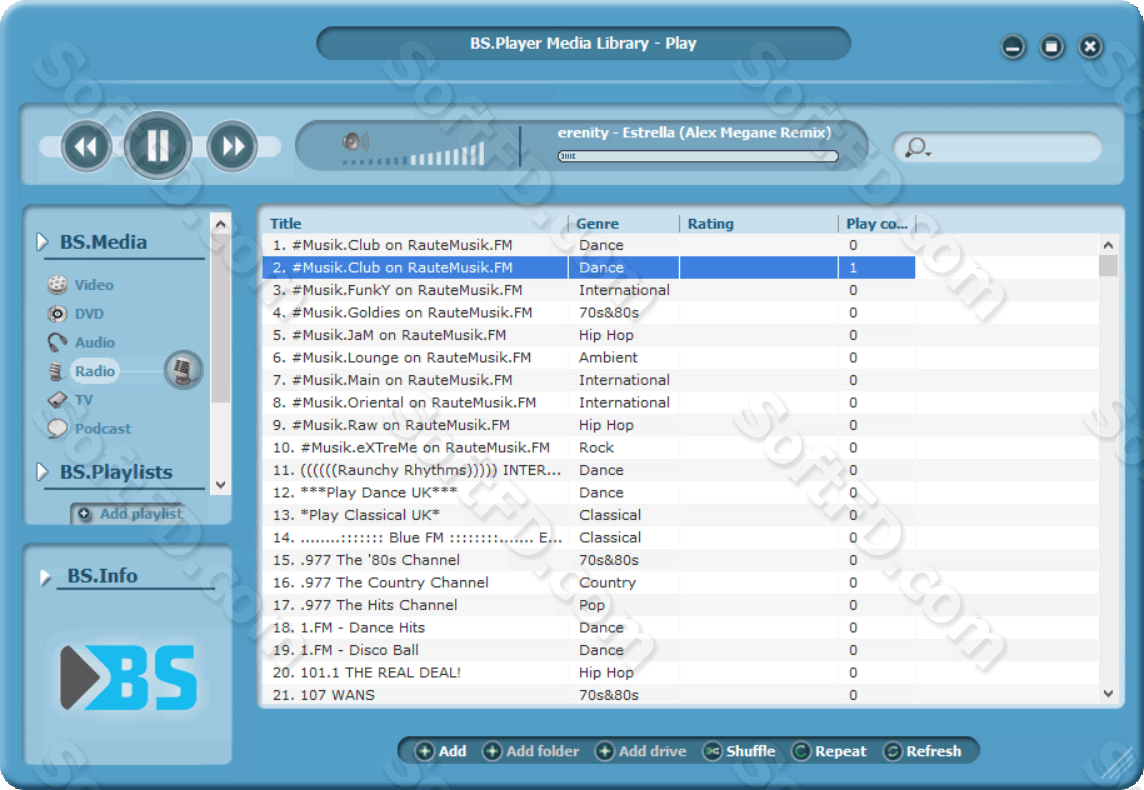This screenshot has height=790, width=1144.
Task: Select station #Musik.Raw on RauteMusik.FM
Action: point(589,425)
